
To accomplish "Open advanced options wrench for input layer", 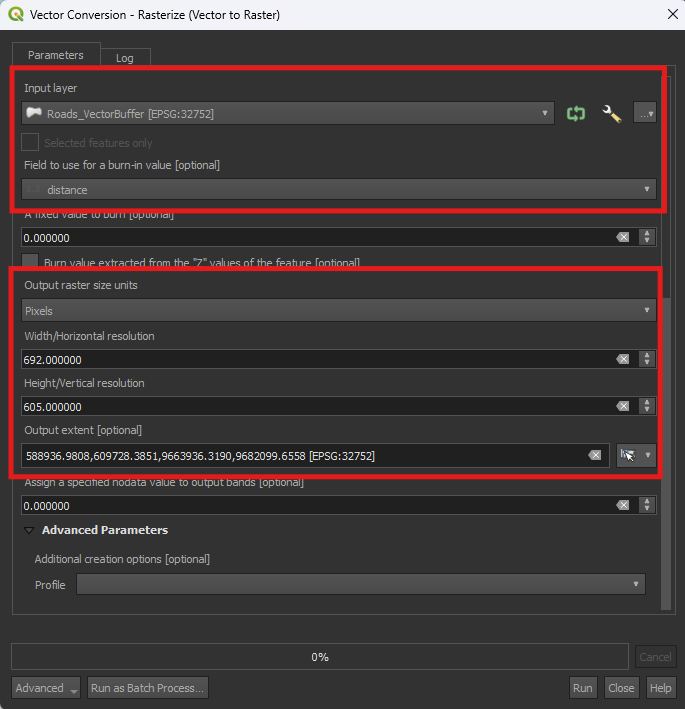I will point(611,114).
